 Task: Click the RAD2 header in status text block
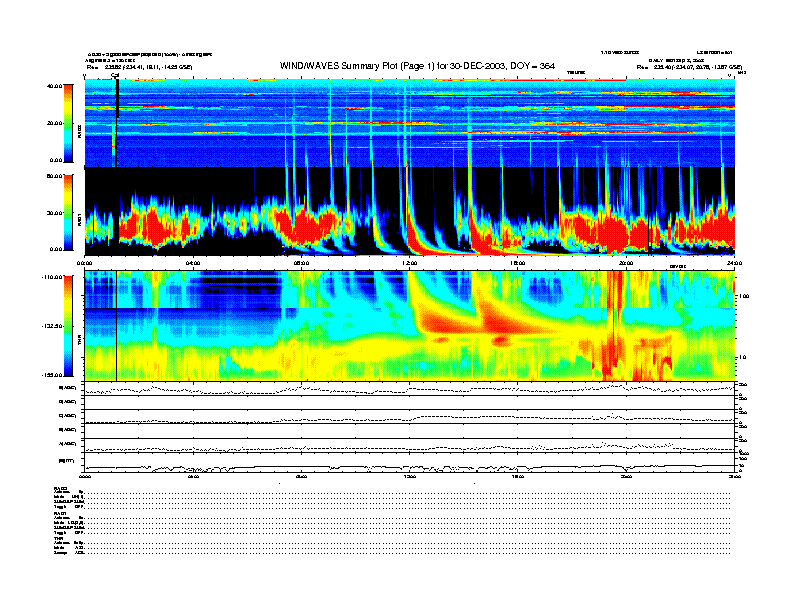pyautogui.click(x=60, y=488)
